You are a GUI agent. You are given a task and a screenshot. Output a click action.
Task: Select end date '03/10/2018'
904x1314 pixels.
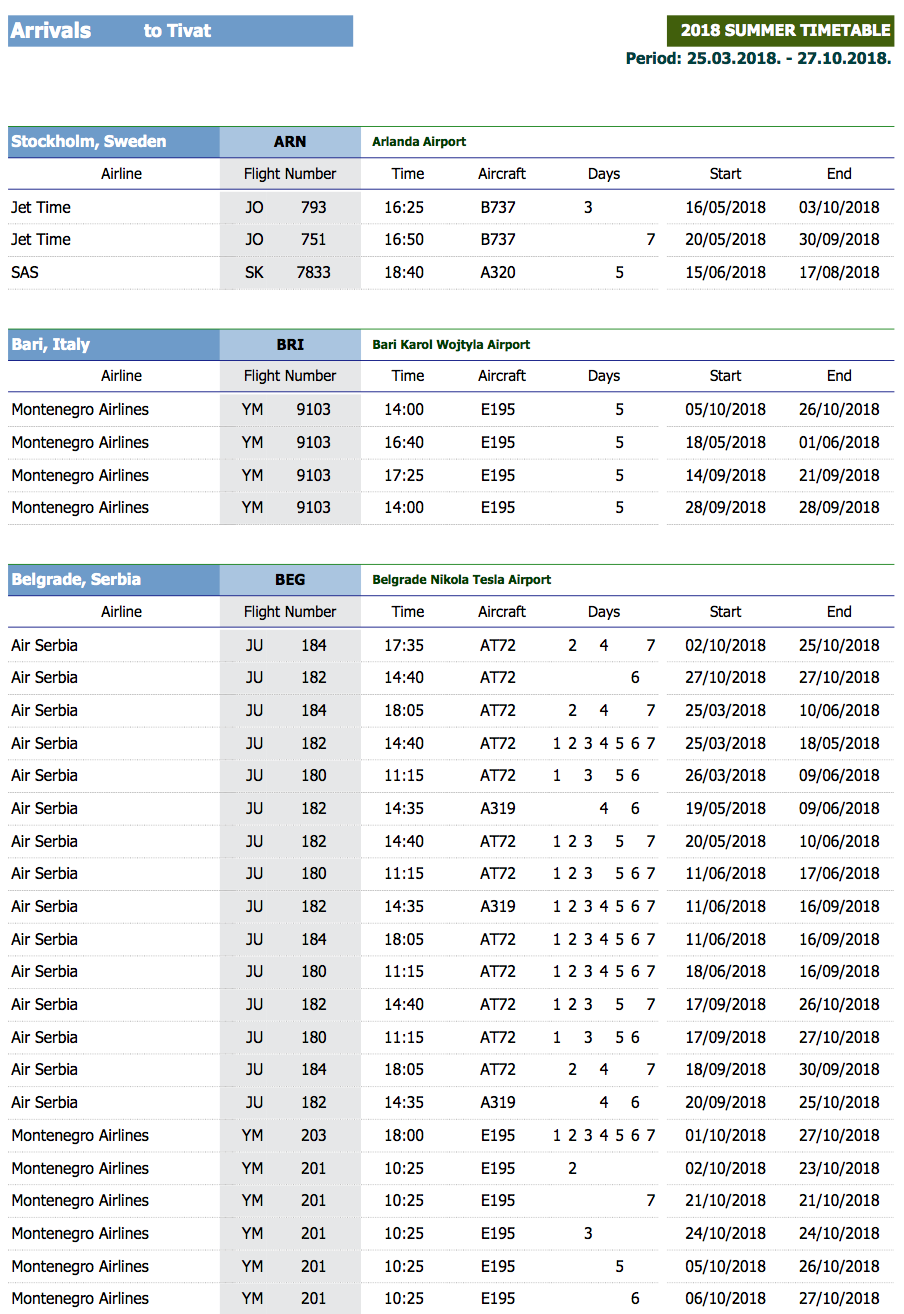[x=839, y=208]
